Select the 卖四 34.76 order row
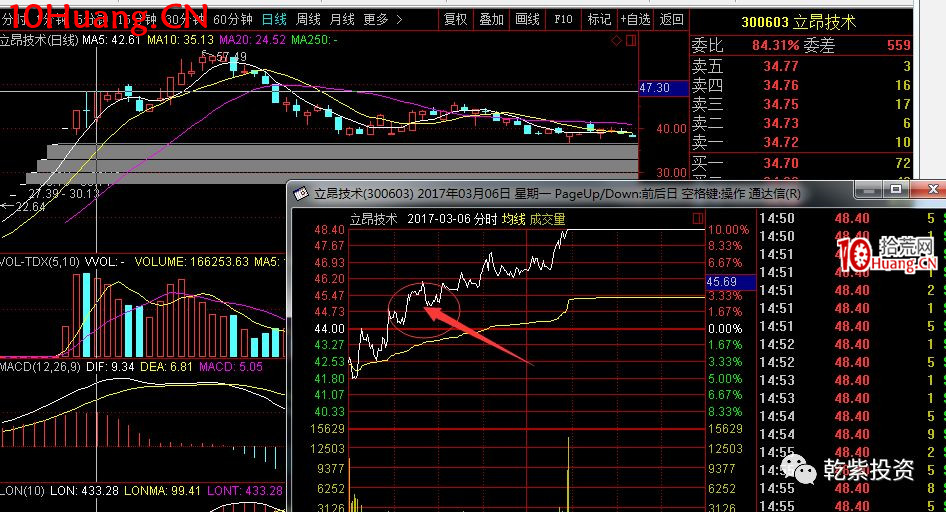This screenshot has width=946, height=512. click(x=801, y=85)
